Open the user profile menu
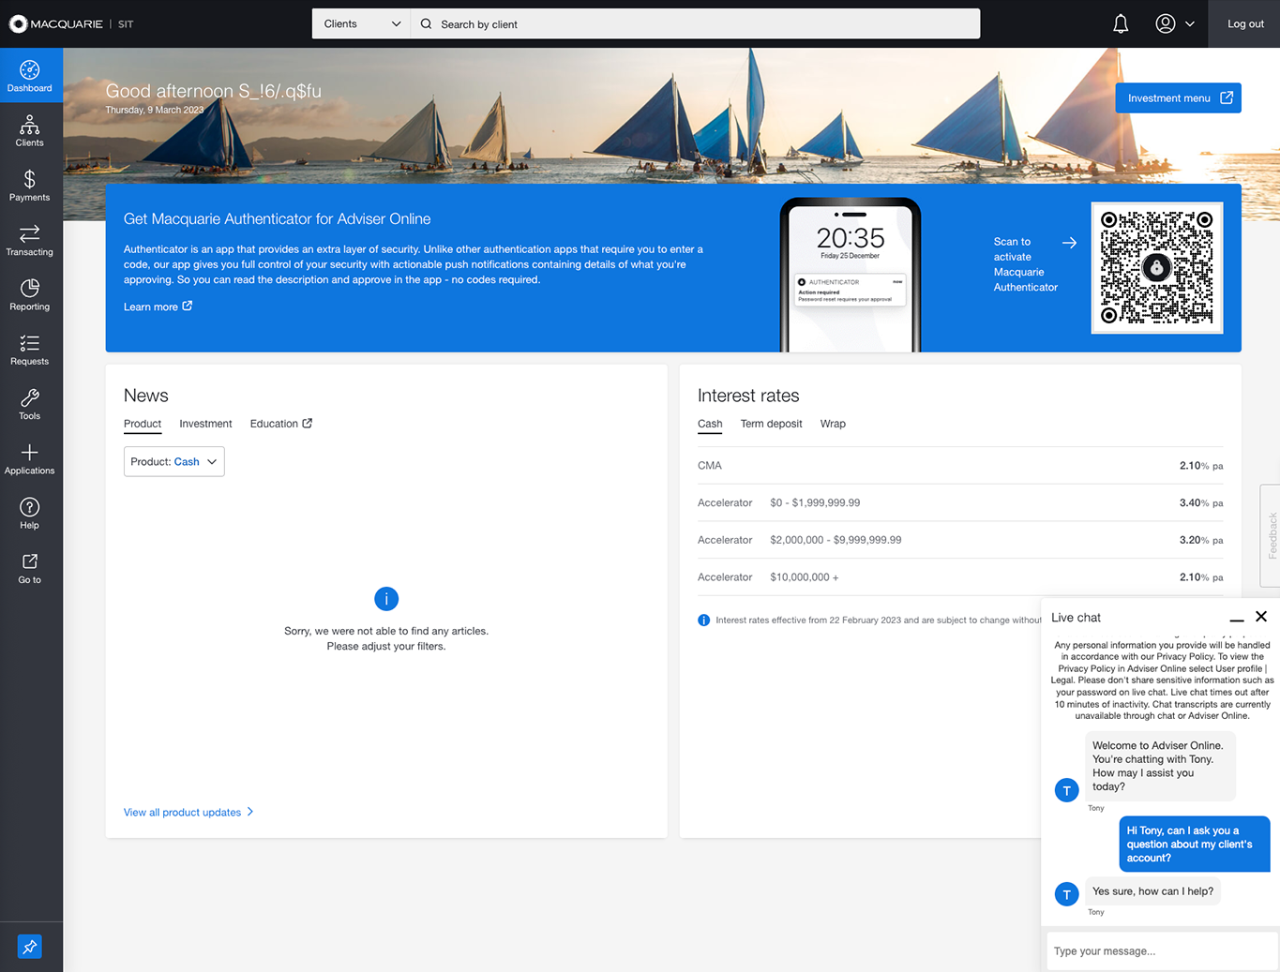 (x=1175, y=24)
